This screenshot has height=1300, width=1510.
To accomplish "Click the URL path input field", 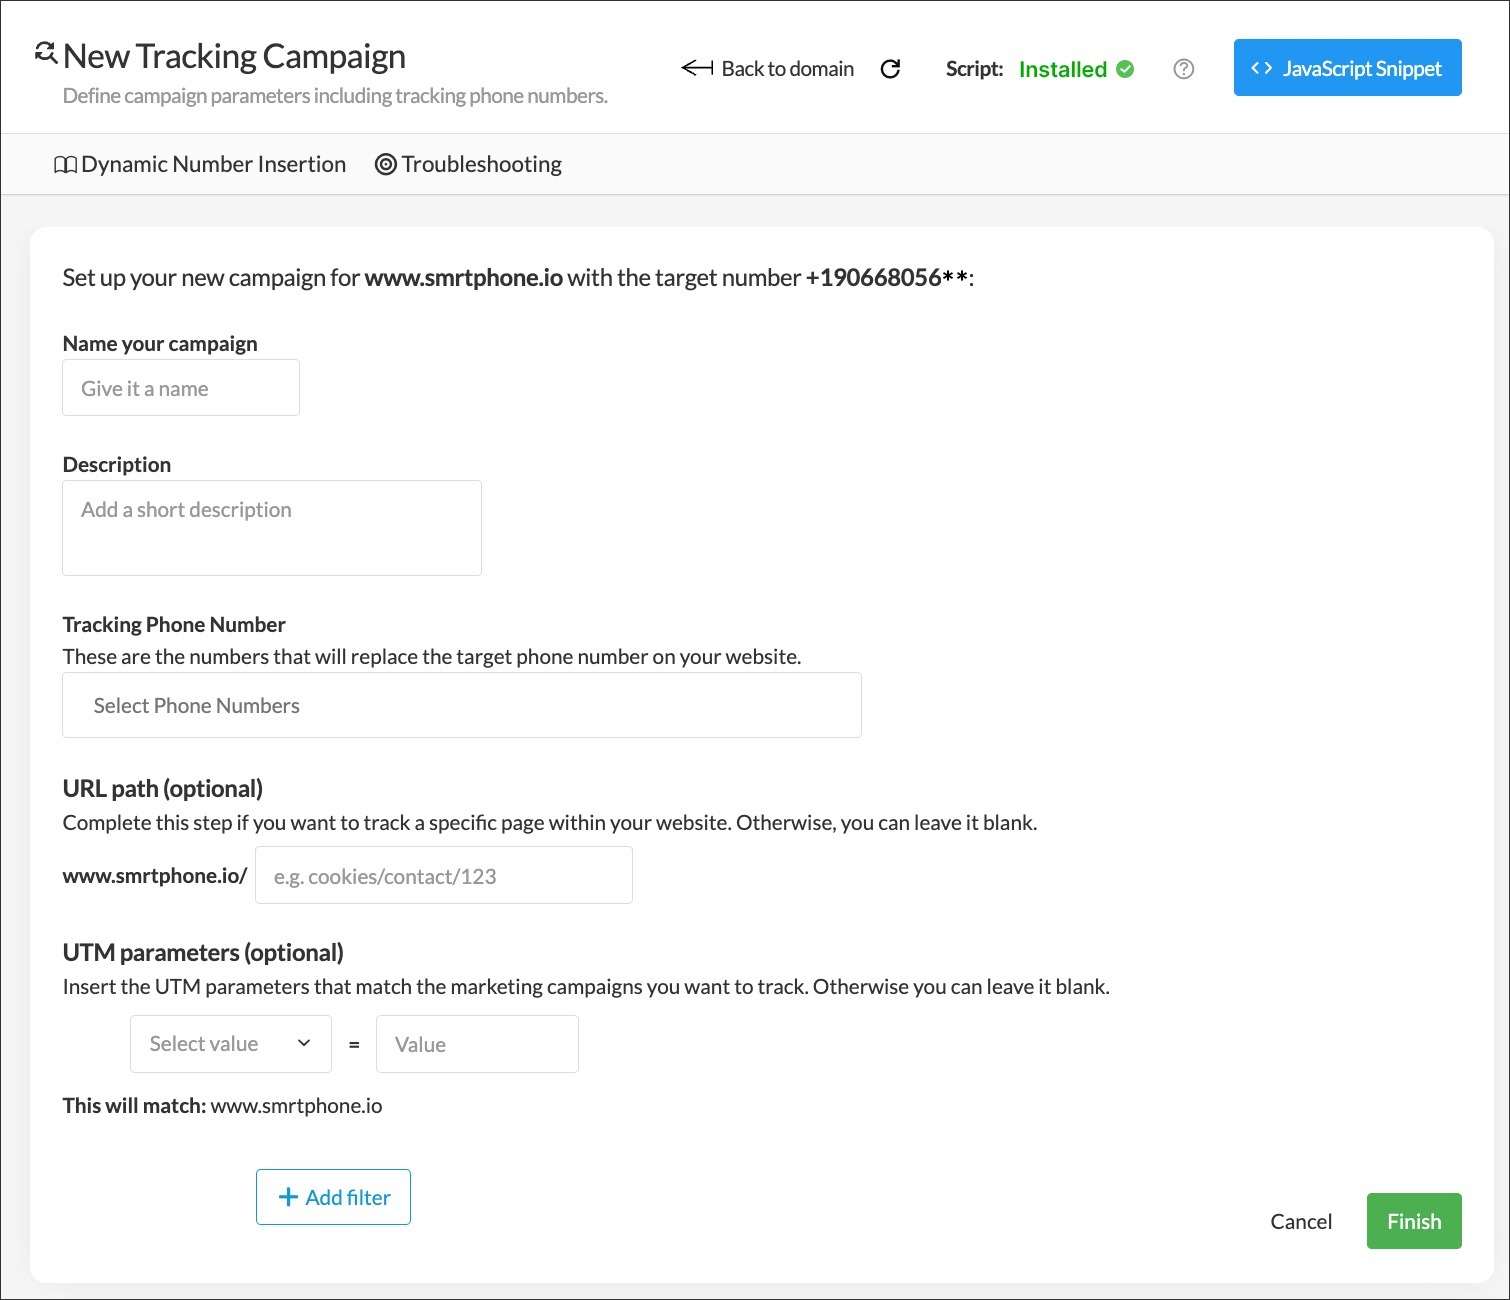I will coord(443,876).
